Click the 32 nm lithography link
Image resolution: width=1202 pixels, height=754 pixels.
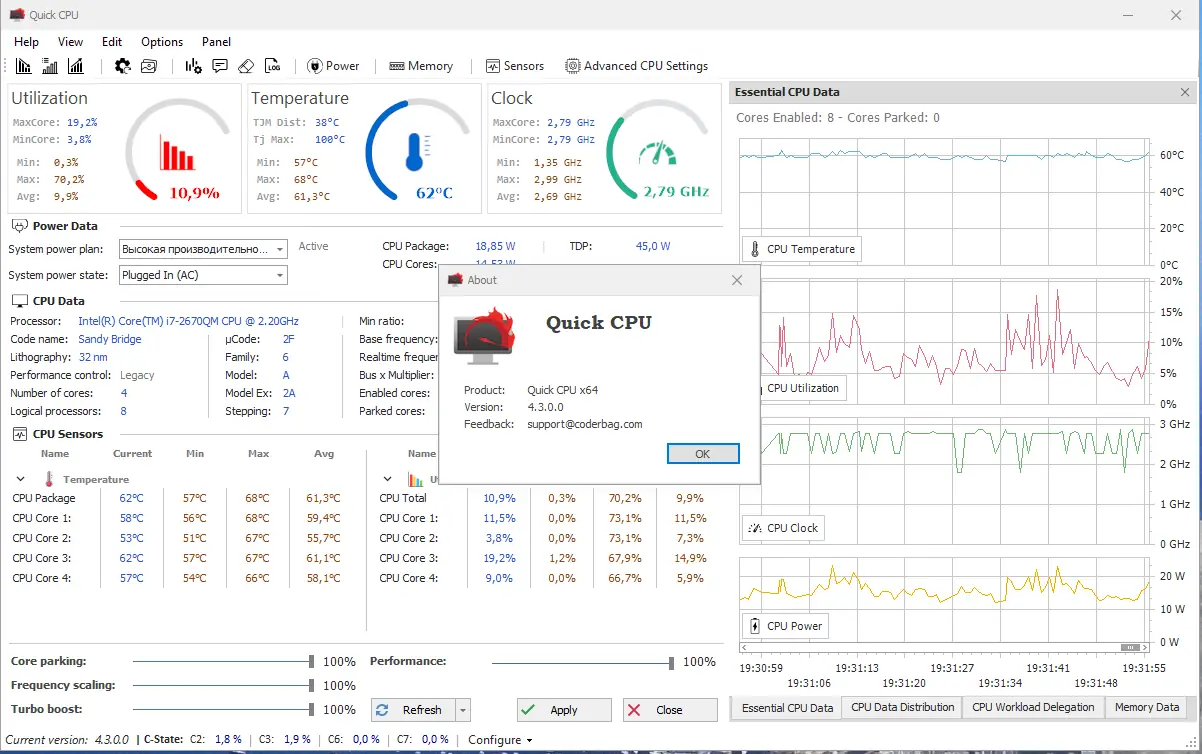(93, 357)
